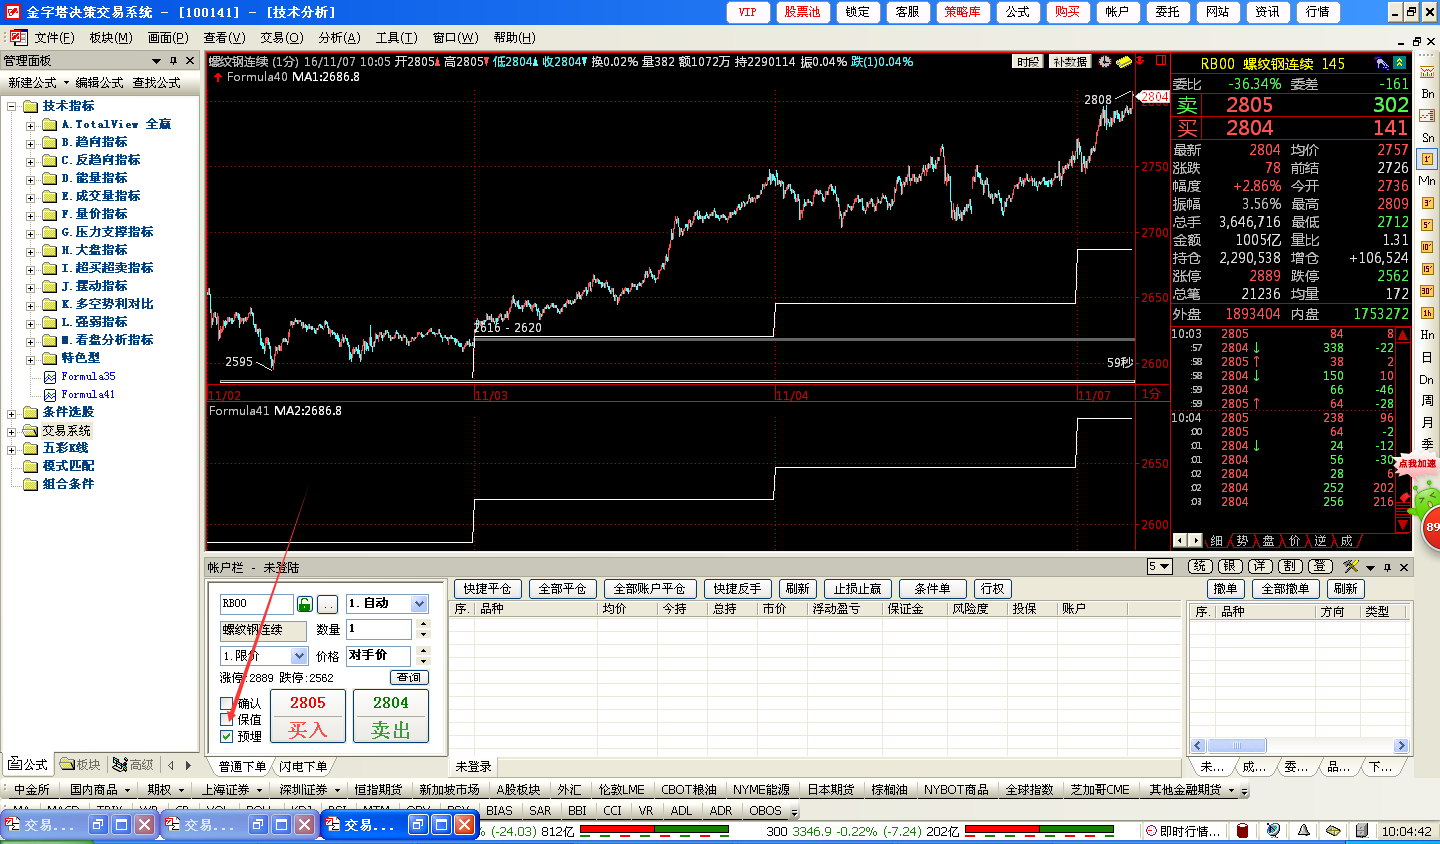Enable the 保值 checkbox

(227, 719)
